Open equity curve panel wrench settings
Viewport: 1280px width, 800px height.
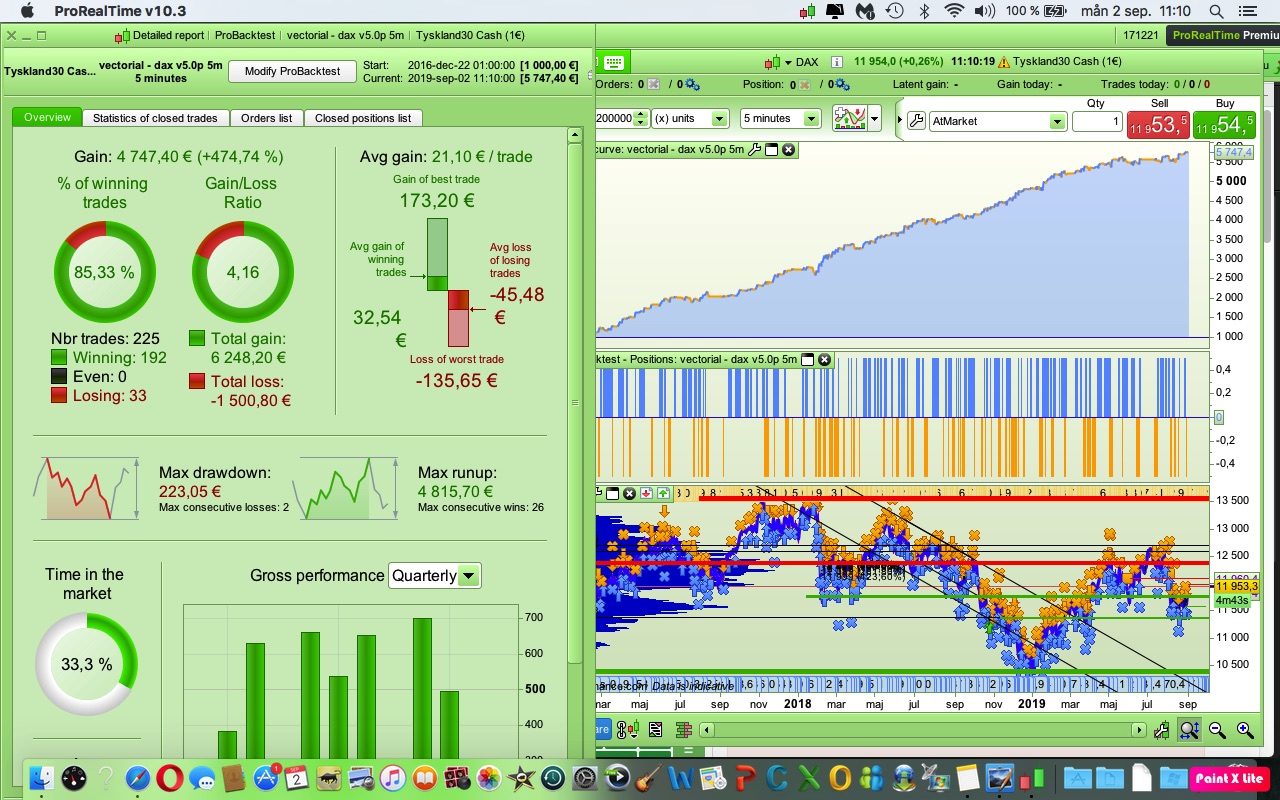click(x=755, y=150)
